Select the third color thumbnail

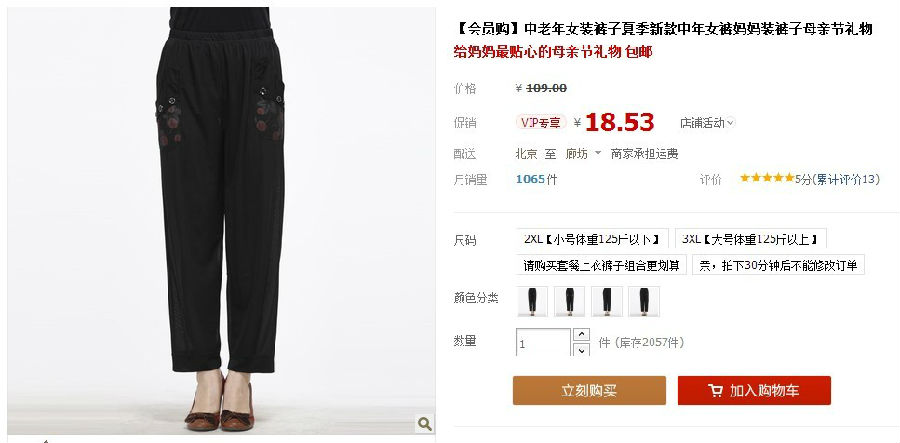(x=607, y=301)
